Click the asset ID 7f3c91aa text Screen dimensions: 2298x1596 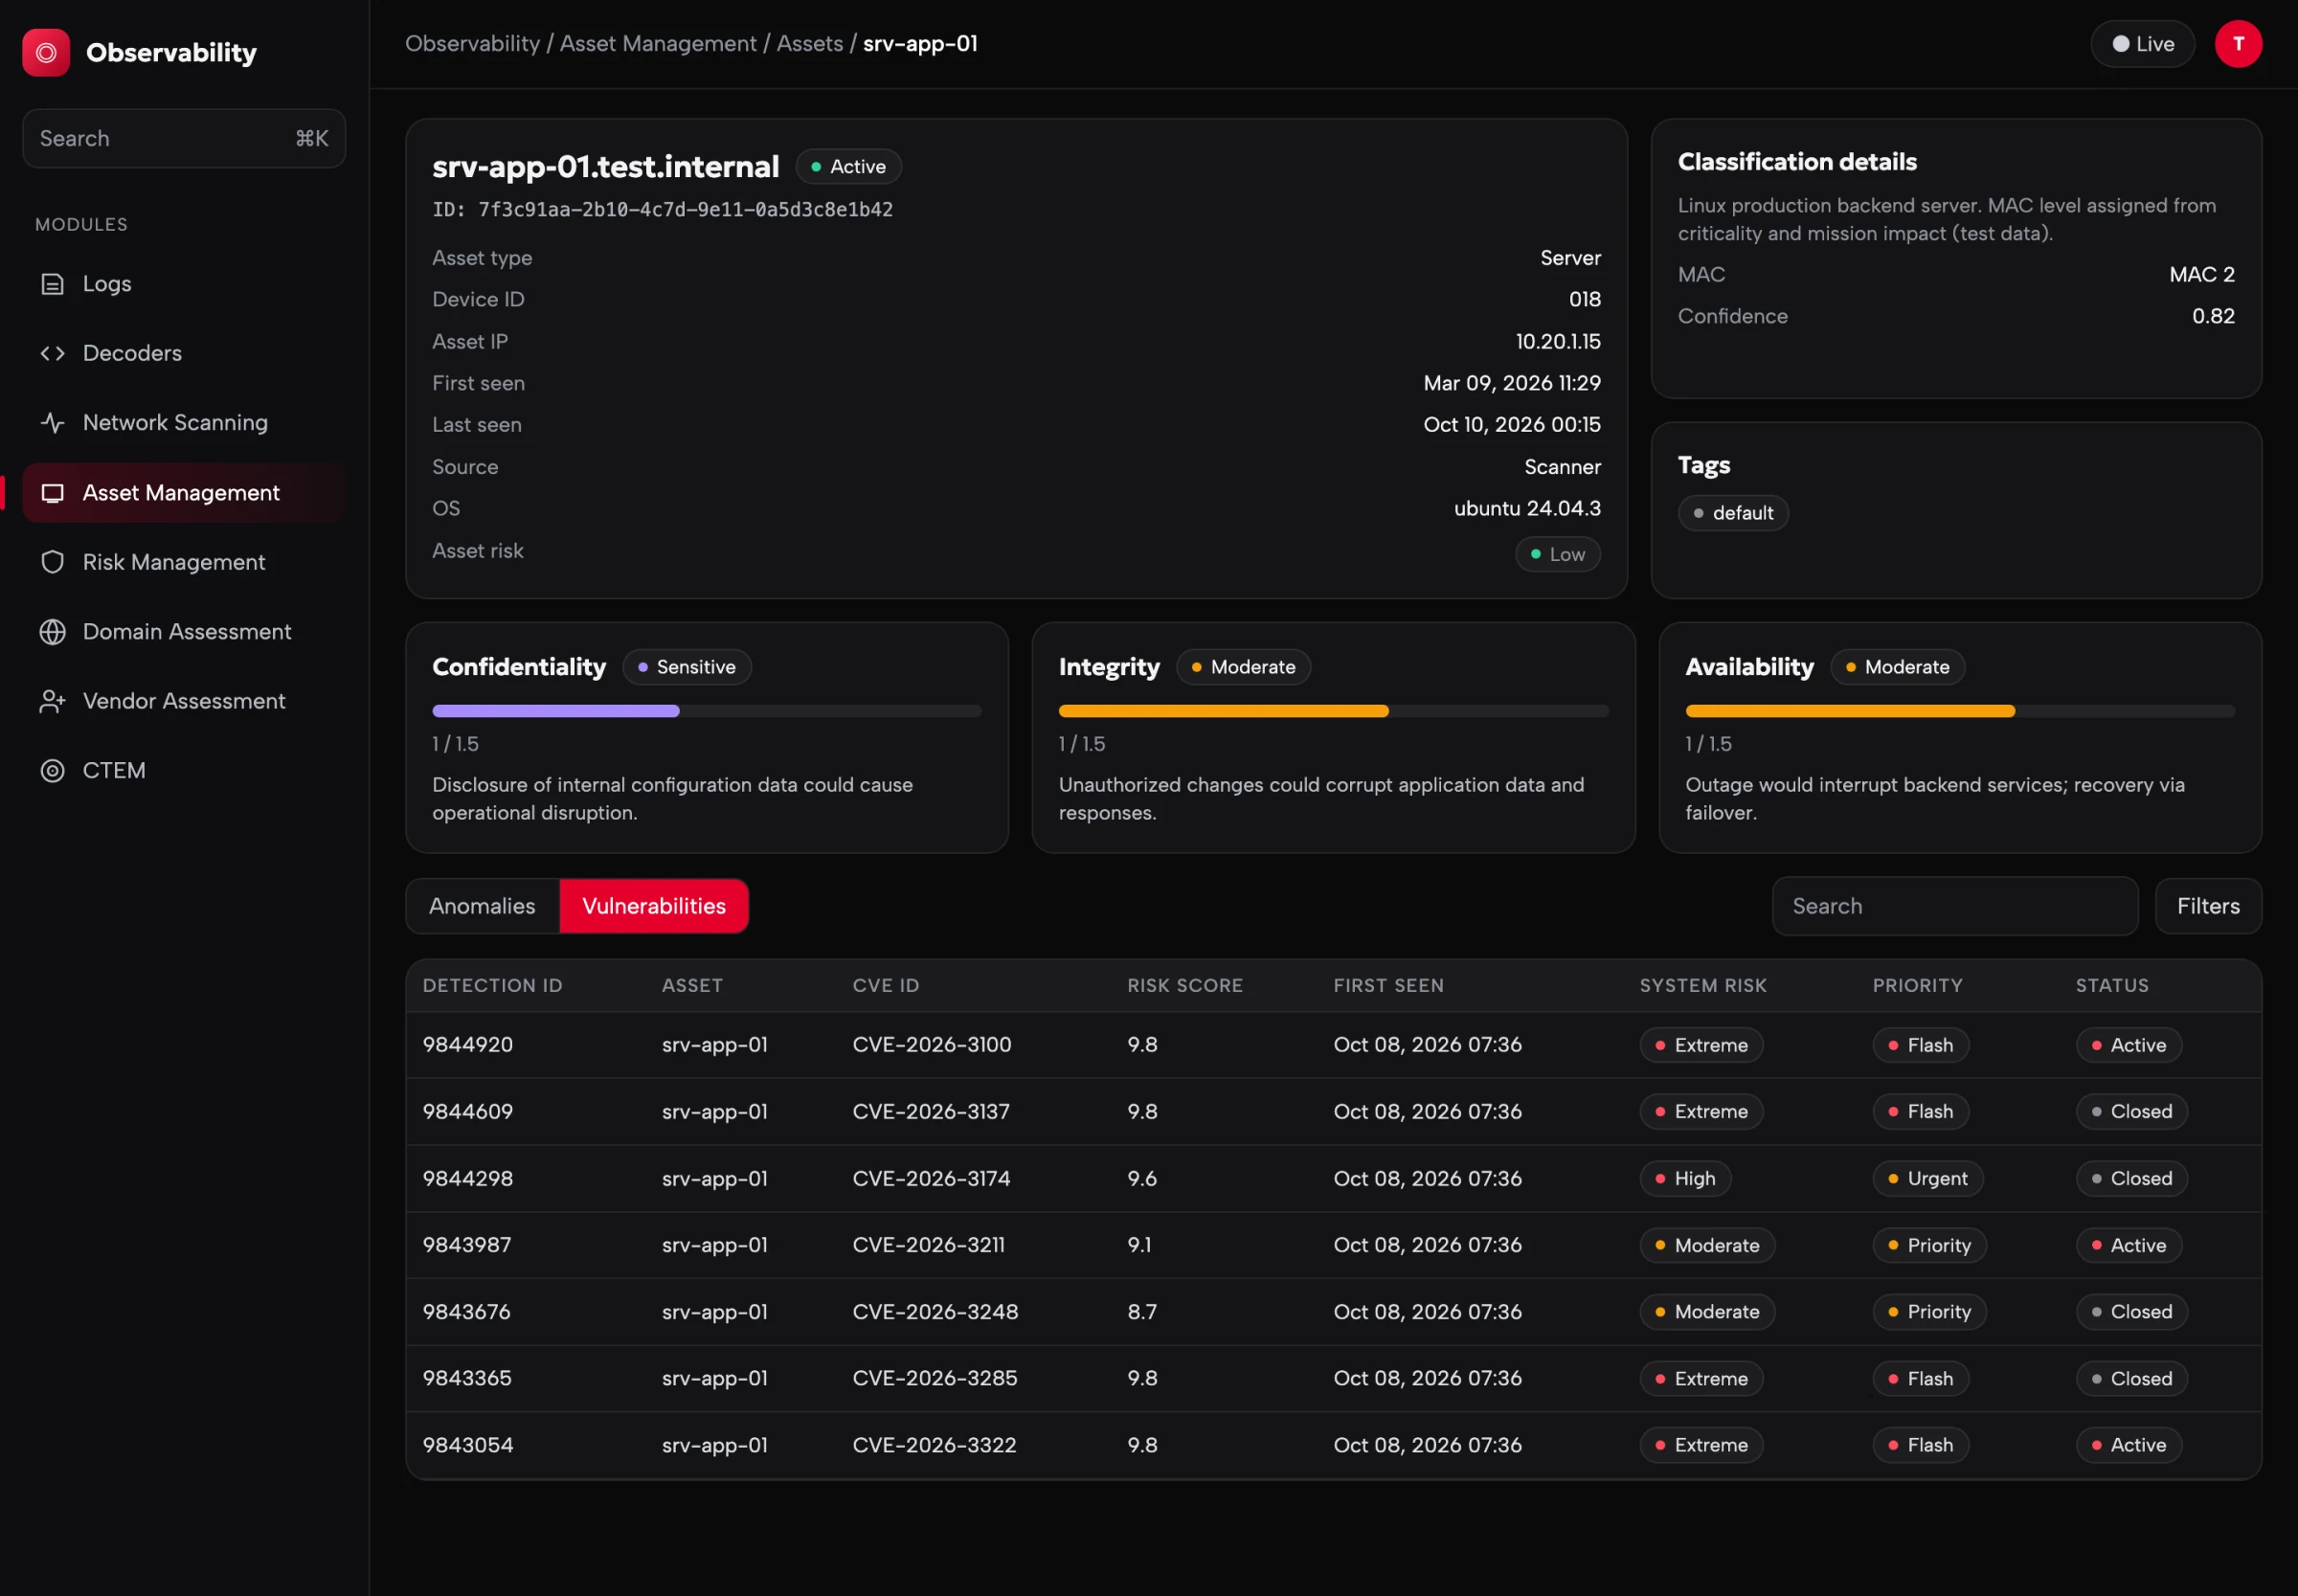point(662,210)
